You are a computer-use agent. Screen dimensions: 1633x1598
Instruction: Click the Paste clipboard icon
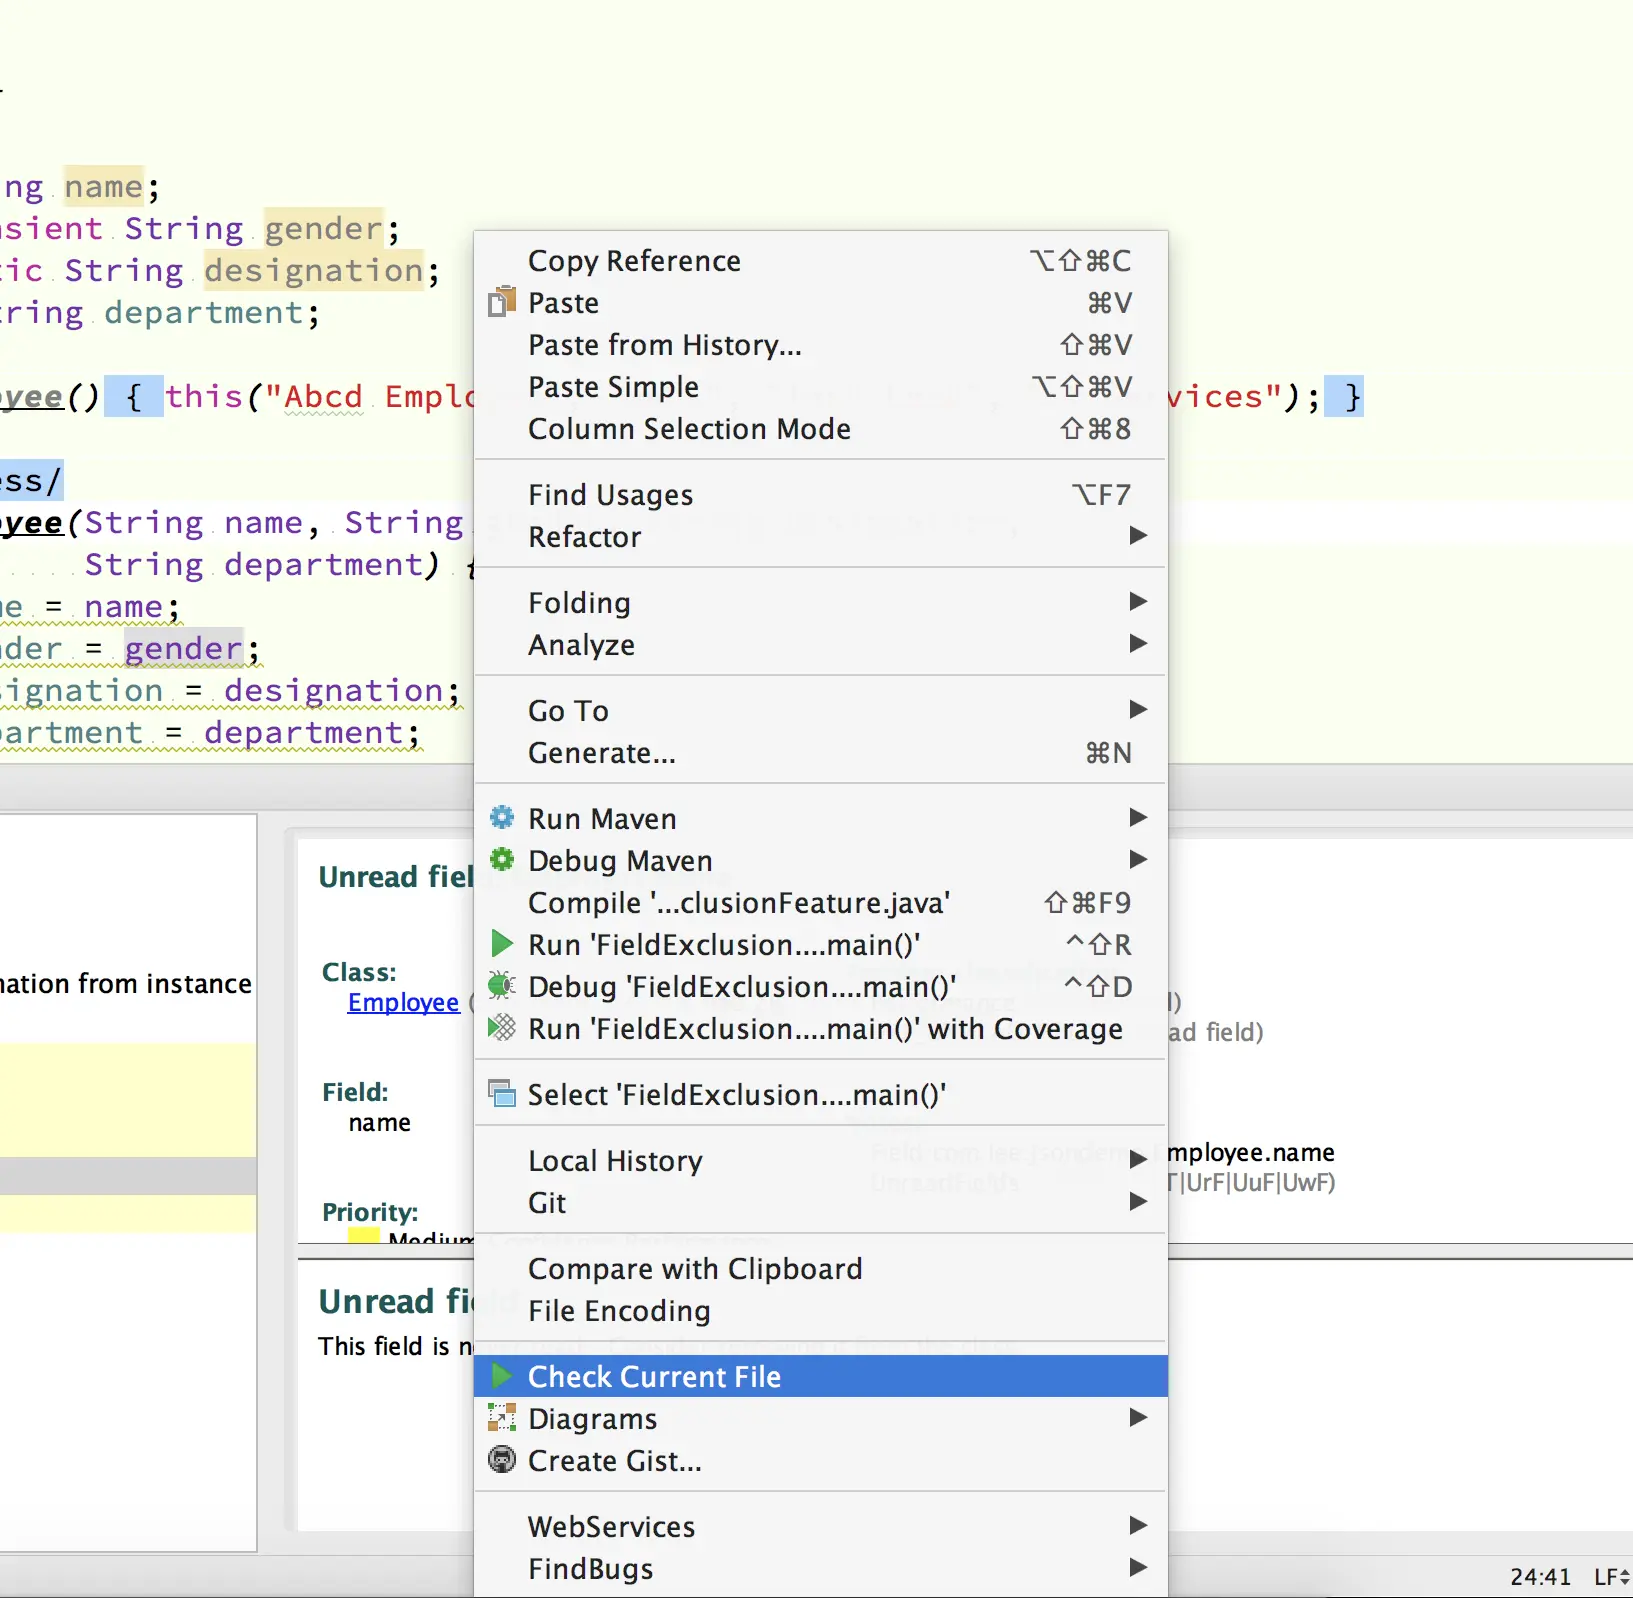[501, 301]
